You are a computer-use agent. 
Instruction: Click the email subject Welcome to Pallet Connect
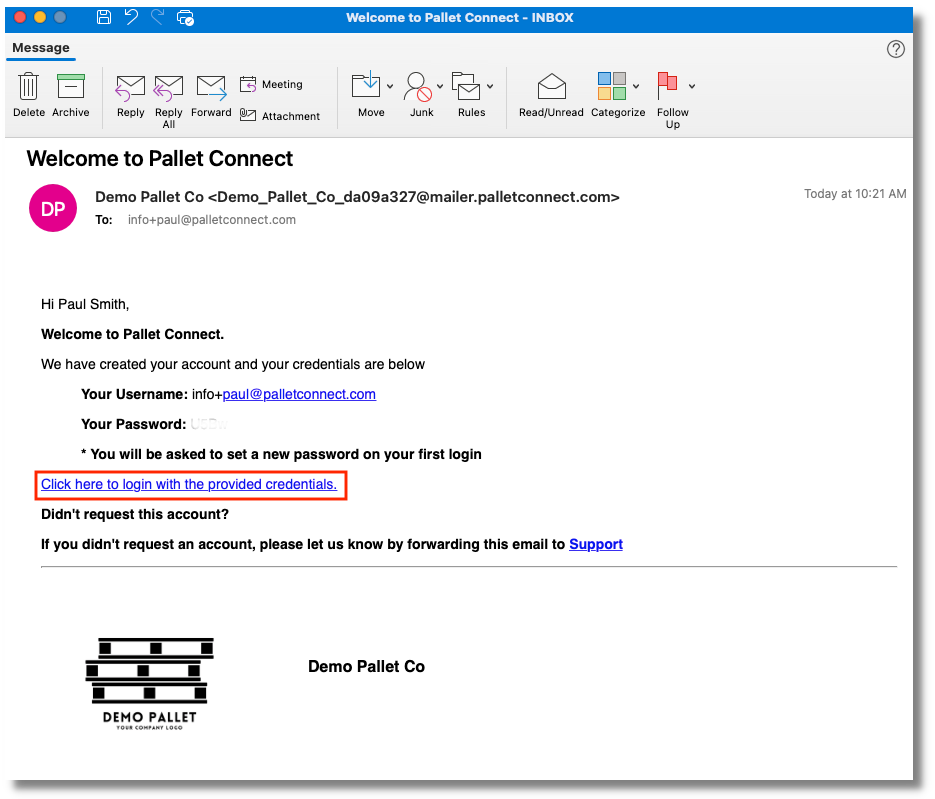click(x=160, y=159)
